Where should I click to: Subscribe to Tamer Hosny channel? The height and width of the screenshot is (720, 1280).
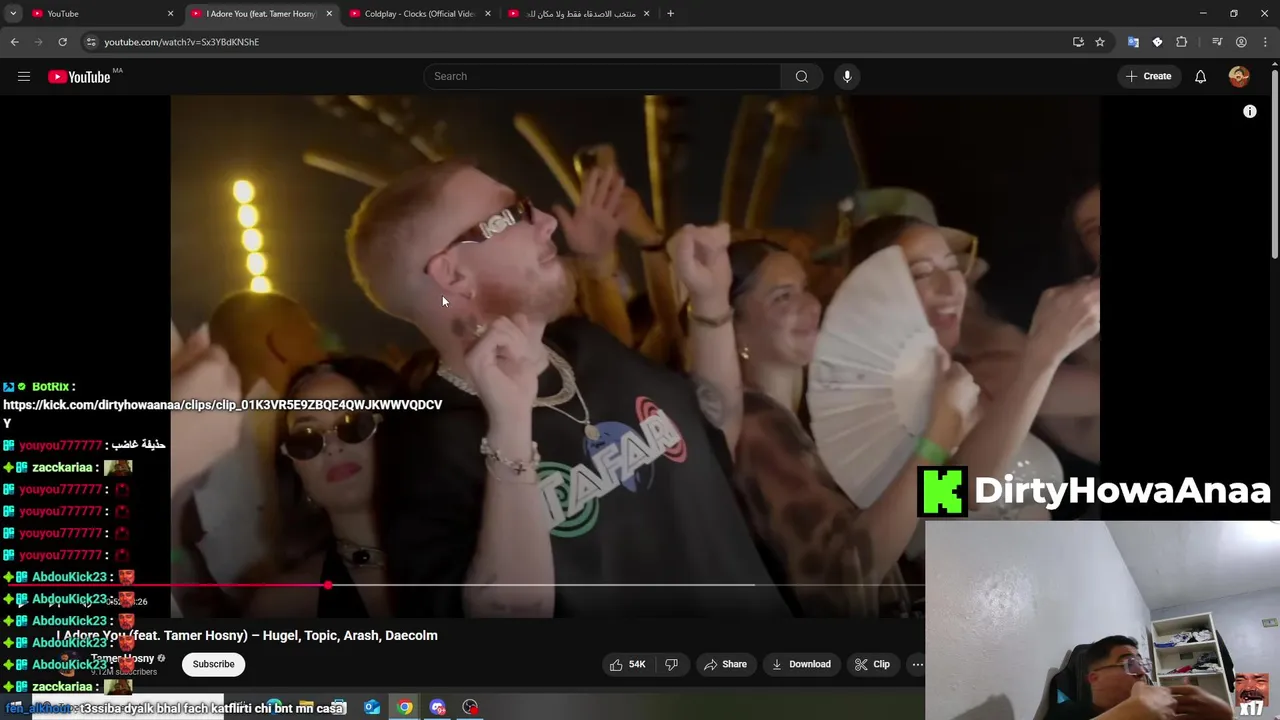click(213, 664)
